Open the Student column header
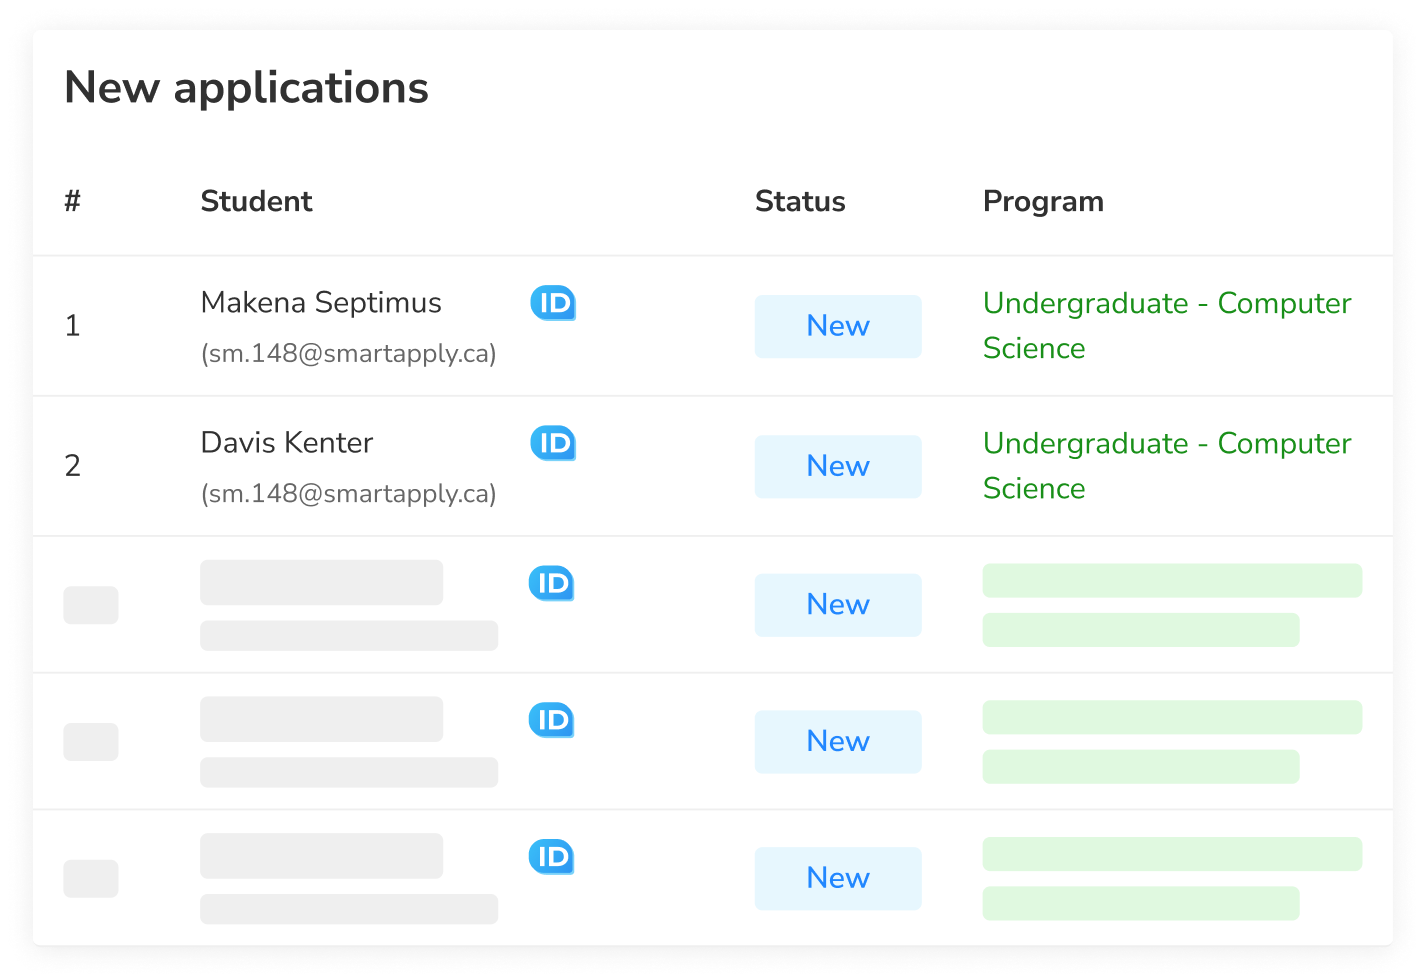 (x=256, y=201)
